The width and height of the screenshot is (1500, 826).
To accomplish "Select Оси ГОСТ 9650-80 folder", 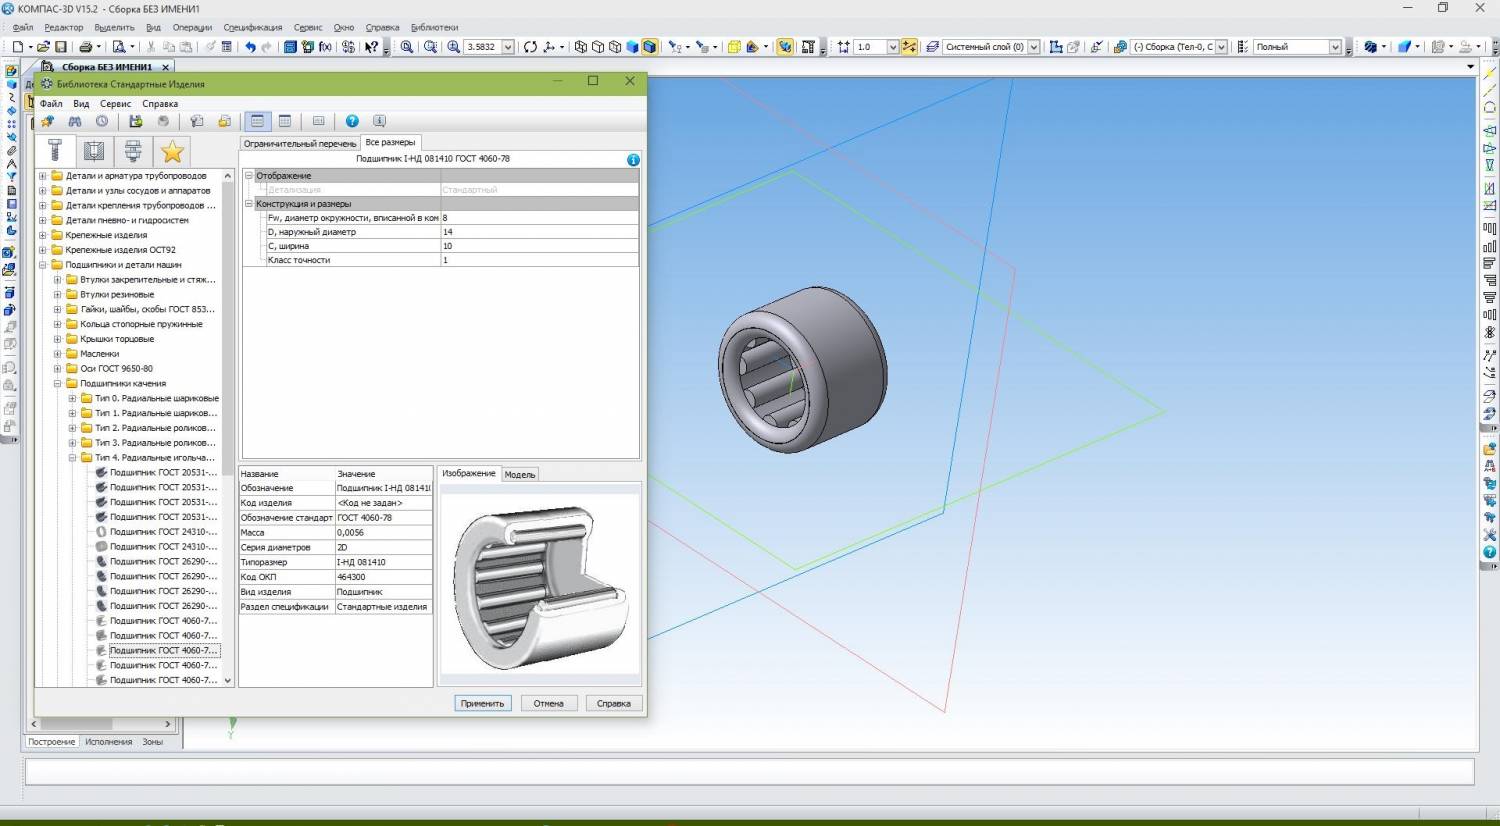I will (x=116, y=369).
